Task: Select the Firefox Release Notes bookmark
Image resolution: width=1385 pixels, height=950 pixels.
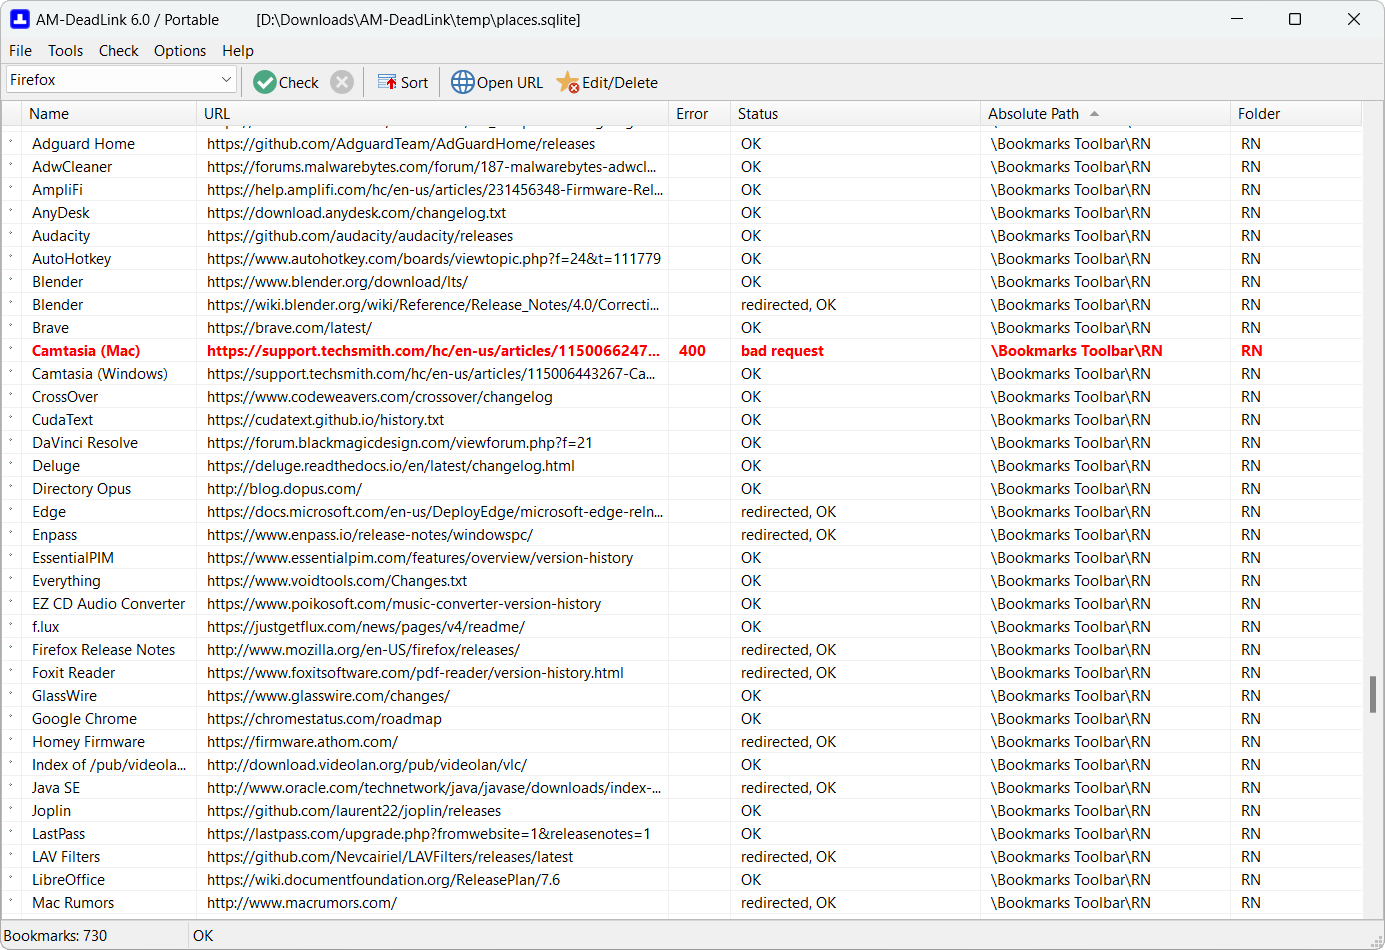Action: (104, 650)
